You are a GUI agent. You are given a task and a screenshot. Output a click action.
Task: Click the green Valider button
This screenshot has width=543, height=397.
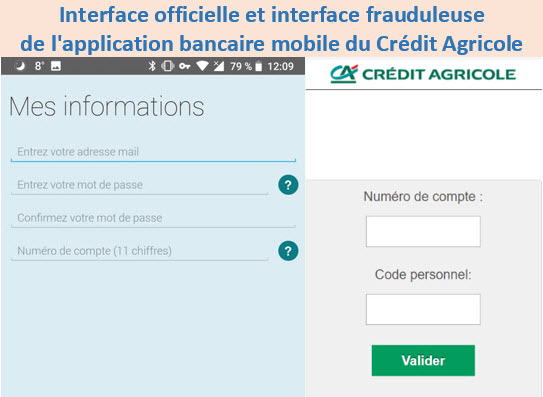[x=423, y=361]
